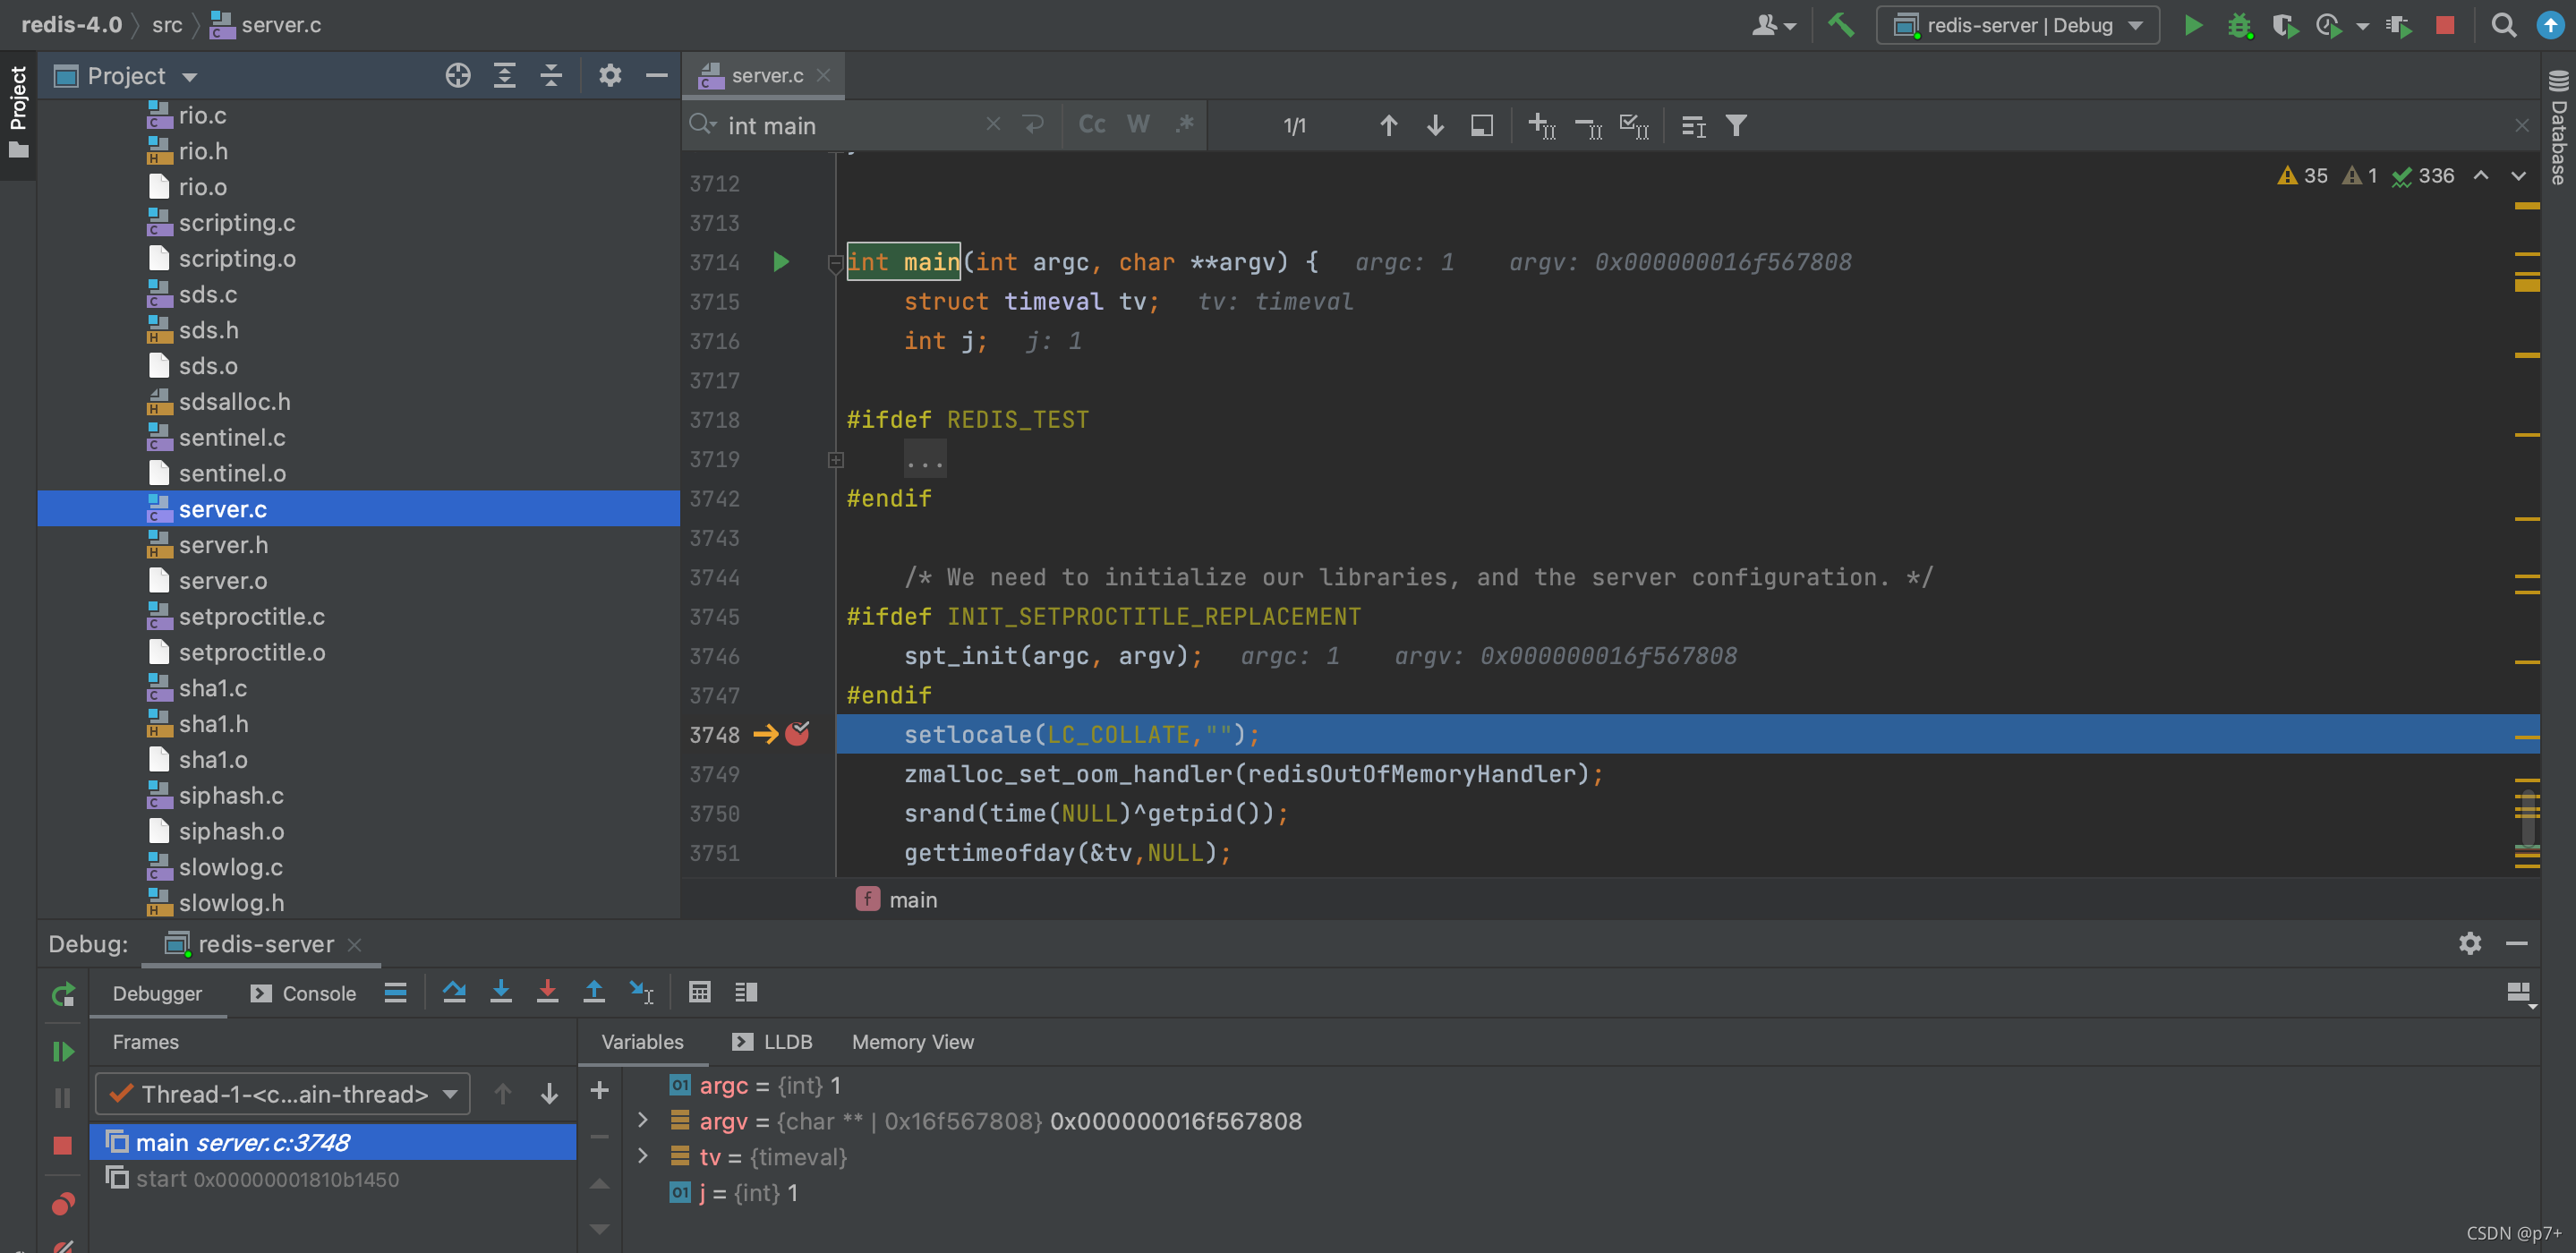Click the red Stop debugger button

pos(62,1145)
